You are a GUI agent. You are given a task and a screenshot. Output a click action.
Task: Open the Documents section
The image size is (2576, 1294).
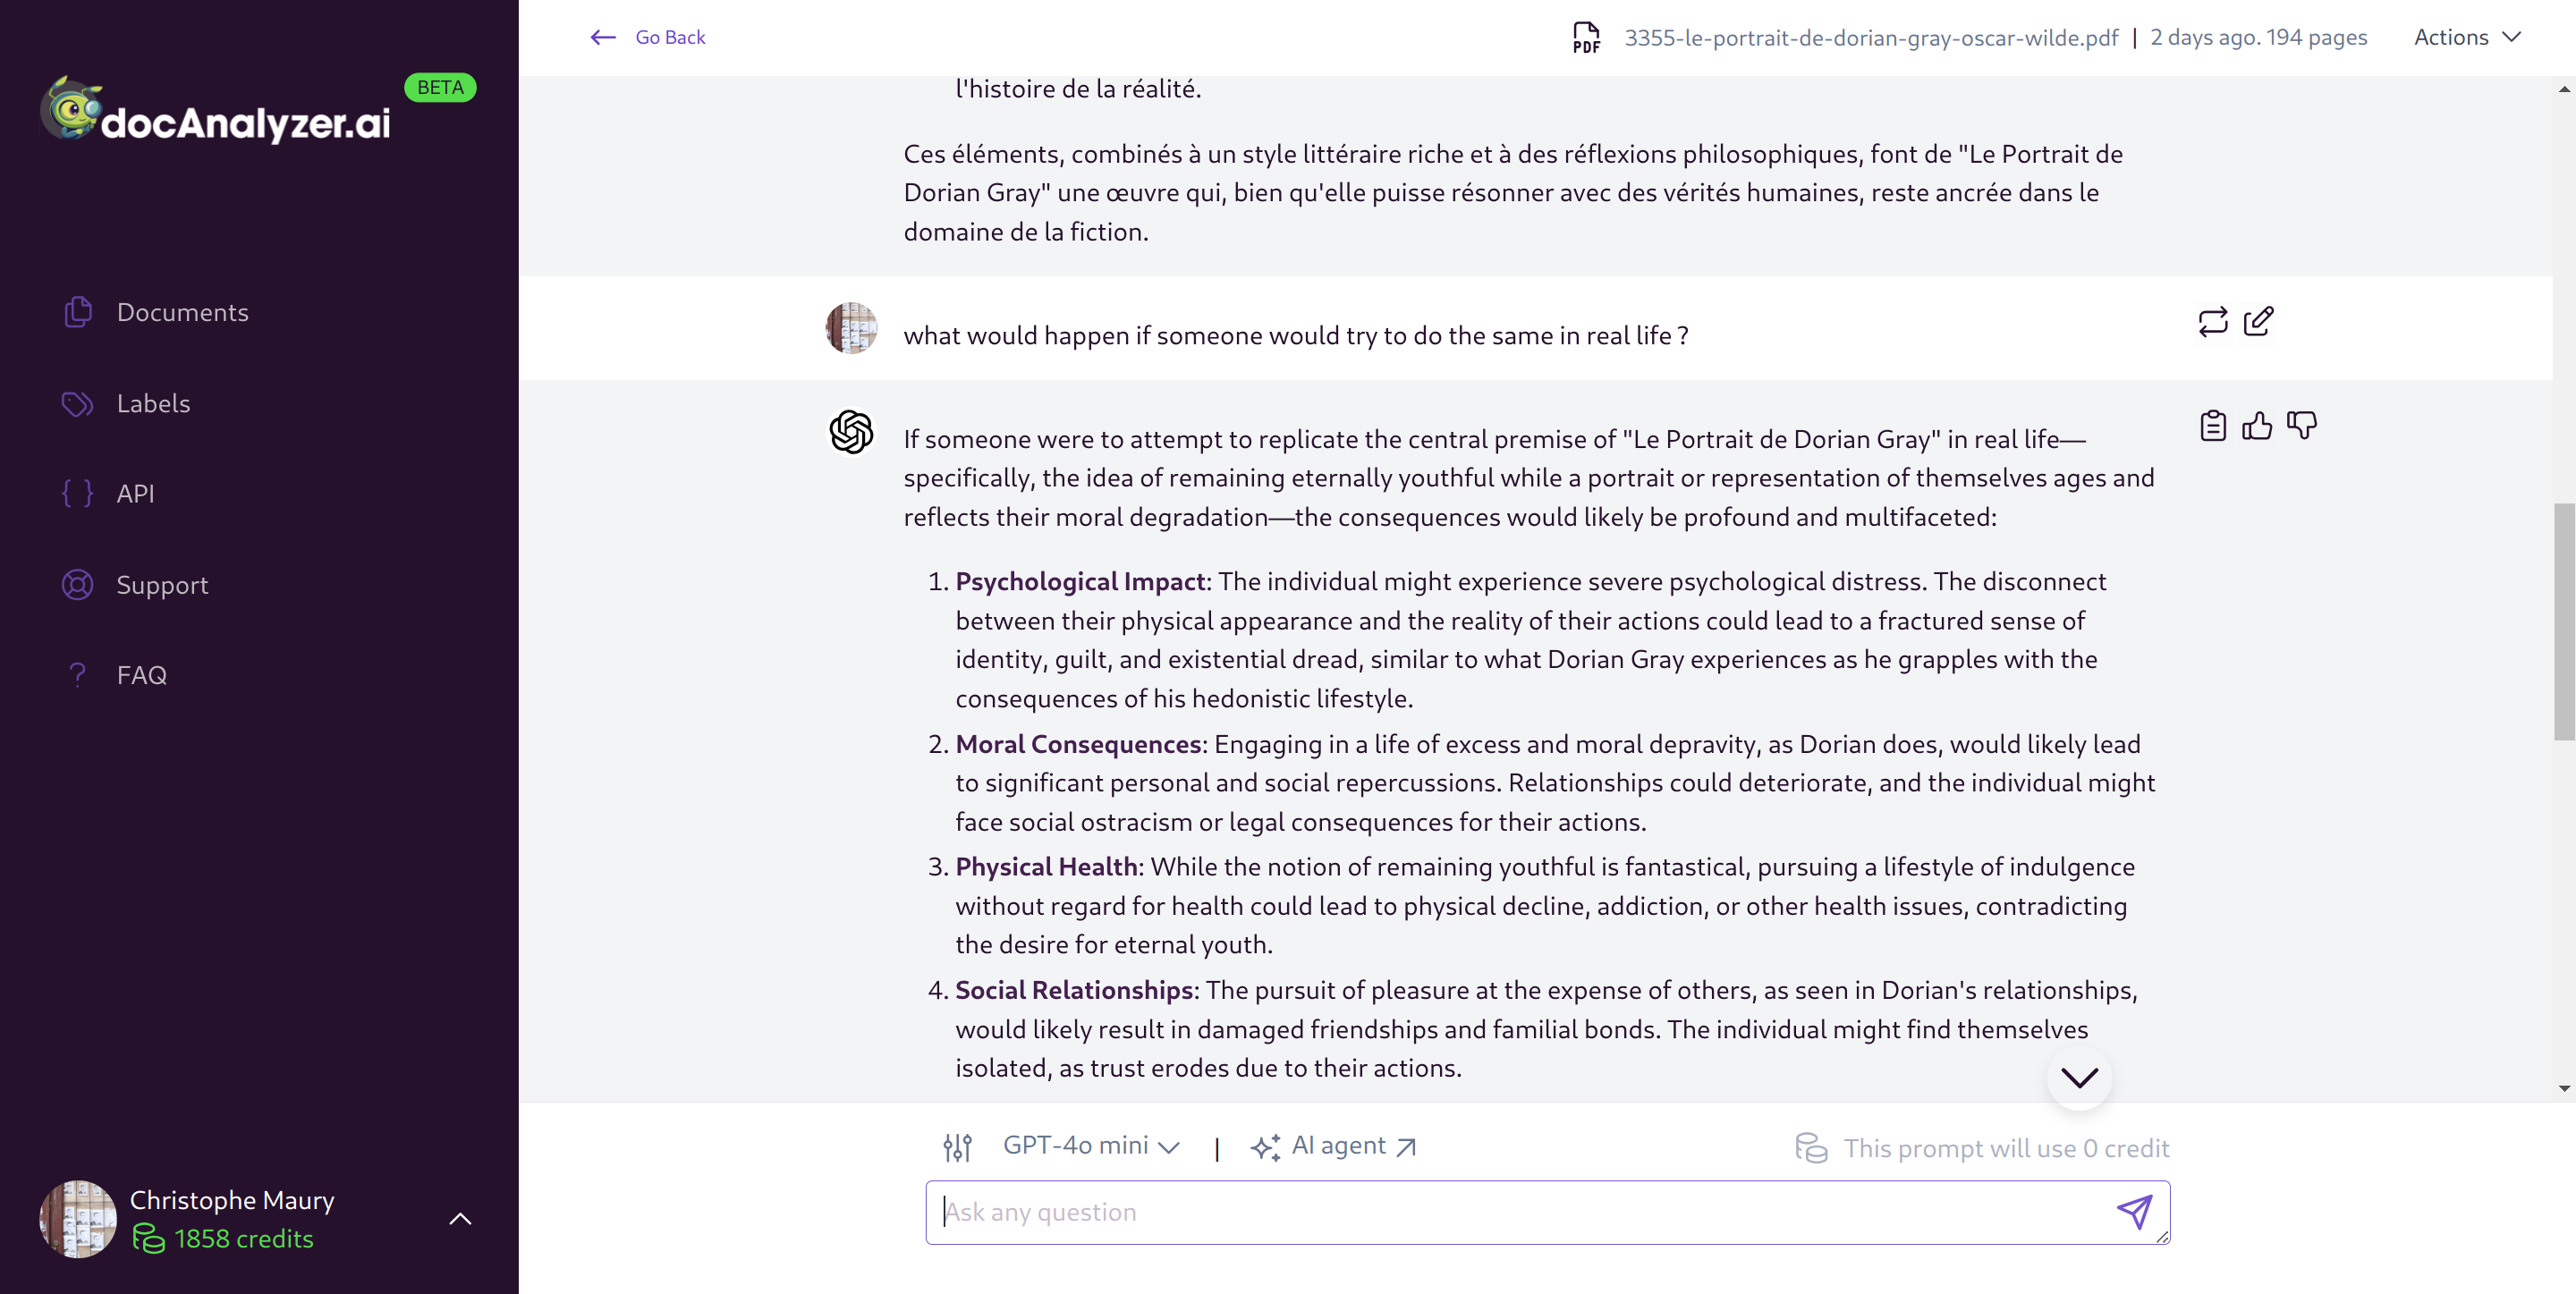(182, 312)
